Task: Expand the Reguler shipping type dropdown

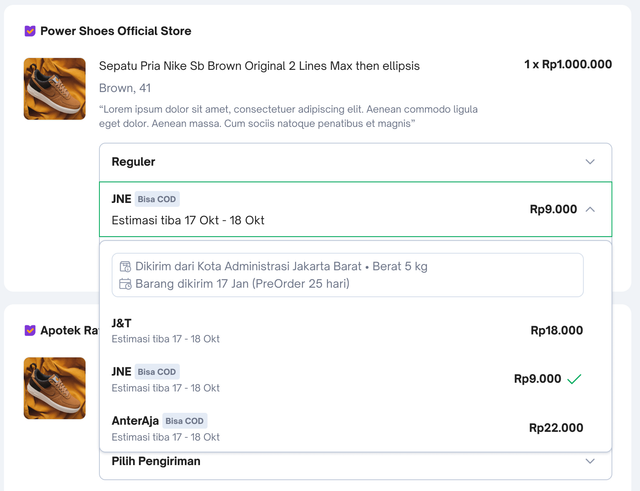Action: pyautogui.click(x=356, y=162)
